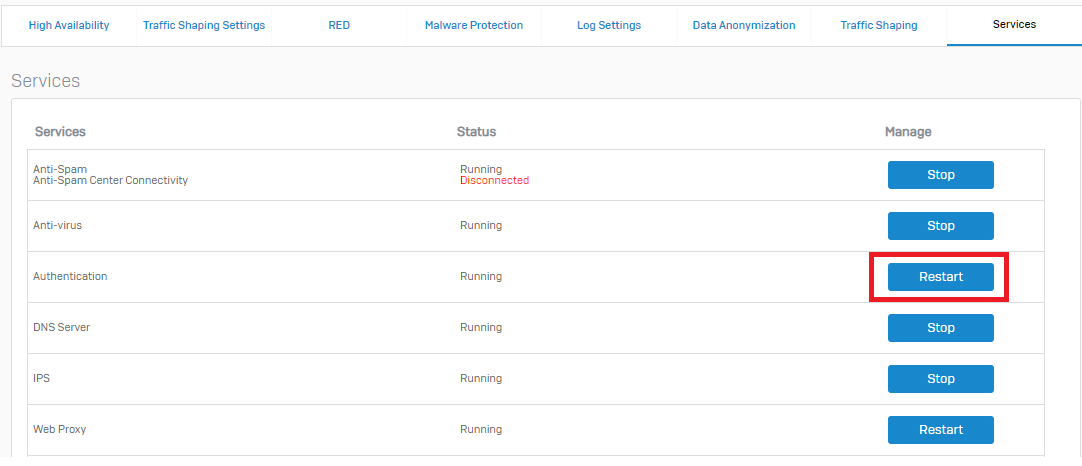Open the High Availability tab
Screen dimensions: 1082x466
coord(69,25)
